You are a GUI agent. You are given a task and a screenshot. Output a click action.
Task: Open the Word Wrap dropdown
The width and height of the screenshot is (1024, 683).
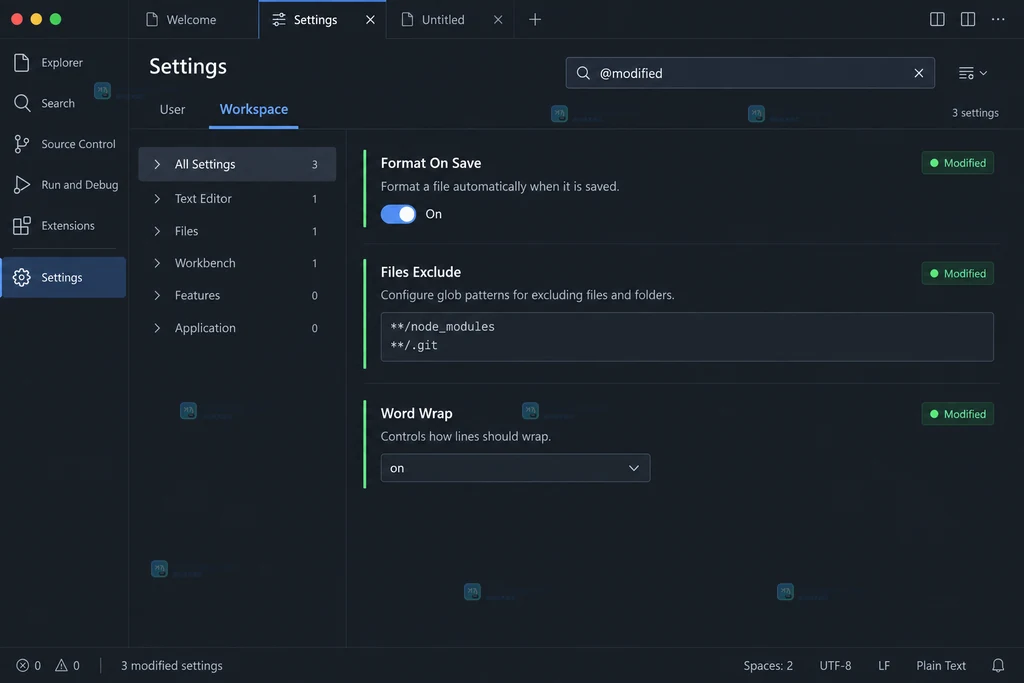point(515,468)
